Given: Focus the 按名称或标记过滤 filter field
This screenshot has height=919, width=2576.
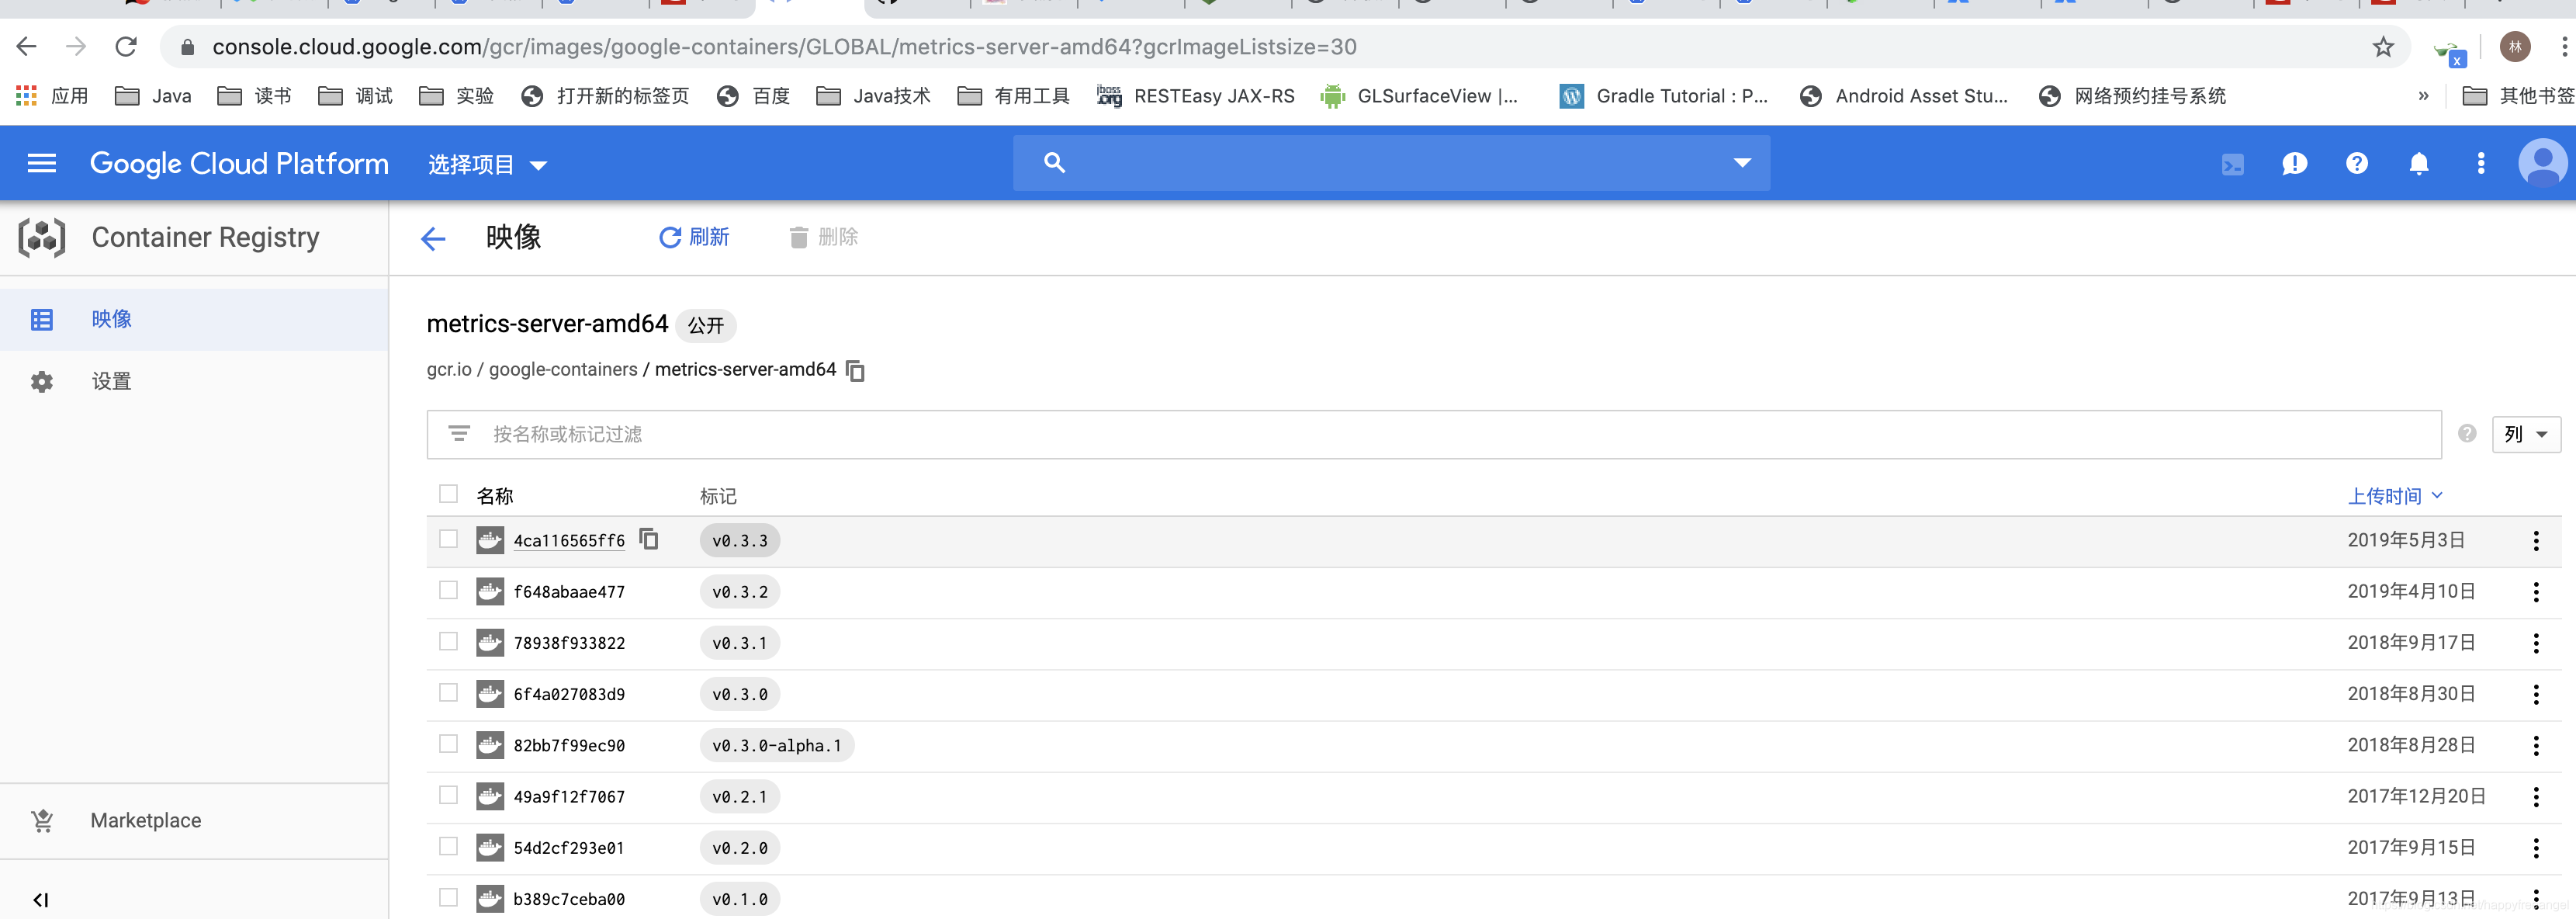Looking at the screenshot, I should click(x=1434, y=434).
